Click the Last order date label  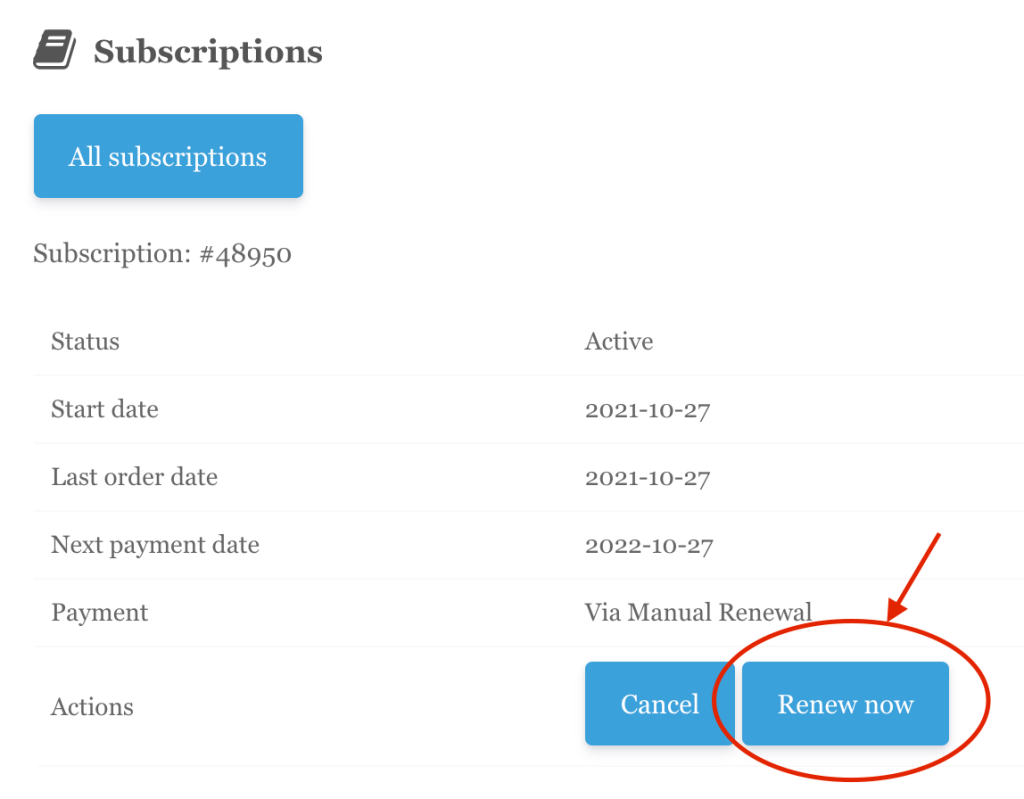point(134,477)
